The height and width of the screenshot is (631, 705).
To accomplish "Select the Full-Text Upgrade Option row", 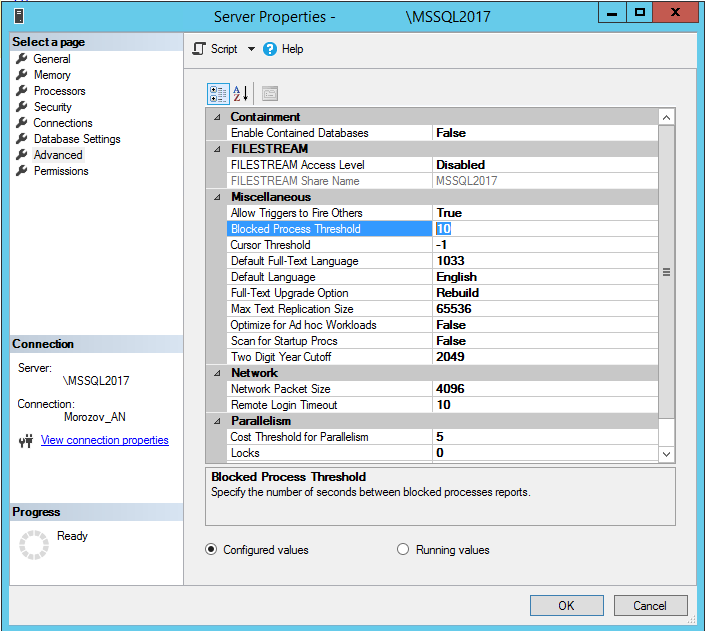I will [x=442, y=293].
